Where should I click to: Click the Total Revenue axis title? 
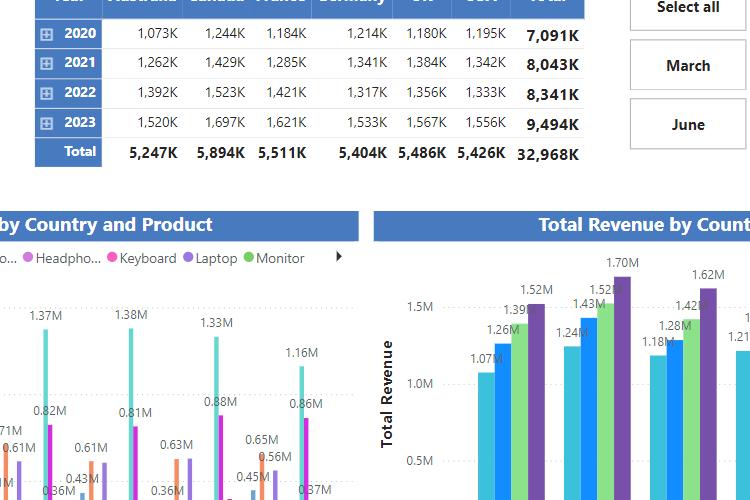click(x=386, y=394)
